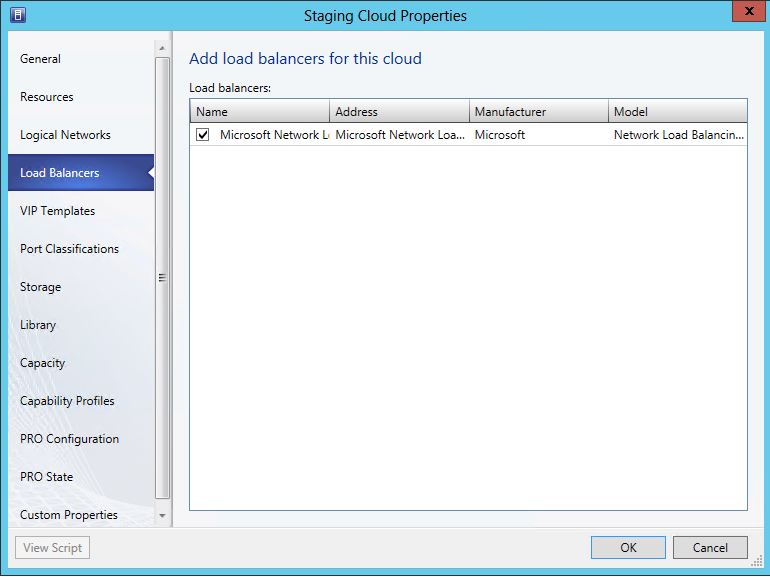Close the Staging Cloud Properties window

[x=748, y=12]
